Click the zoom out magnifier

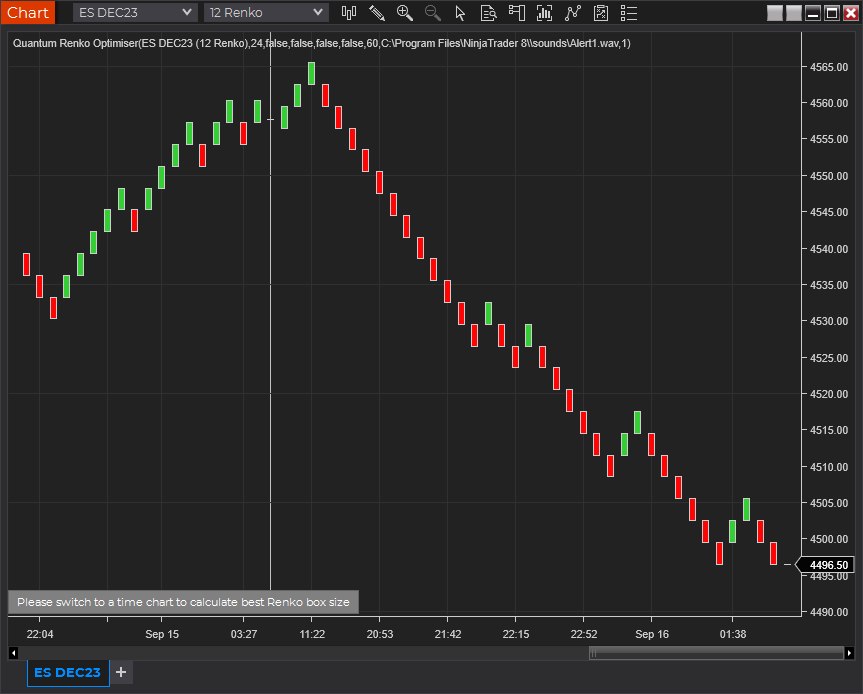click(433, 13)
